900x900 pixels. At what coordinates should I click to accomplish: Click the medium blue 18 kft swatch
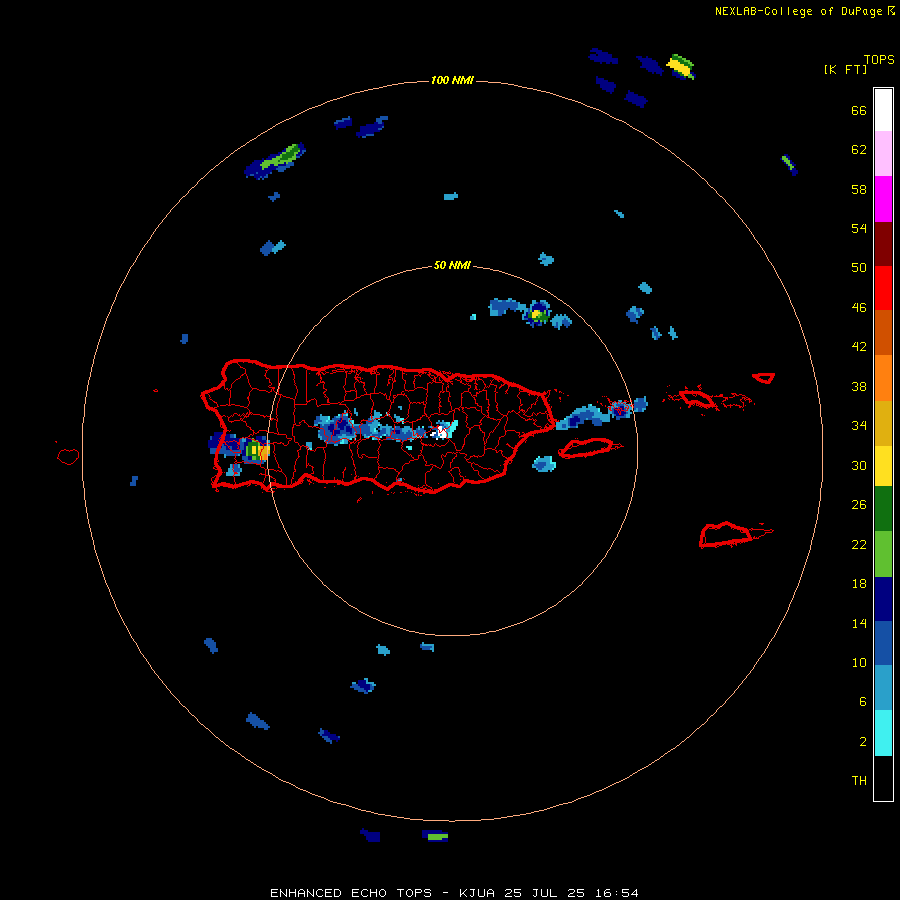[883, 643]
